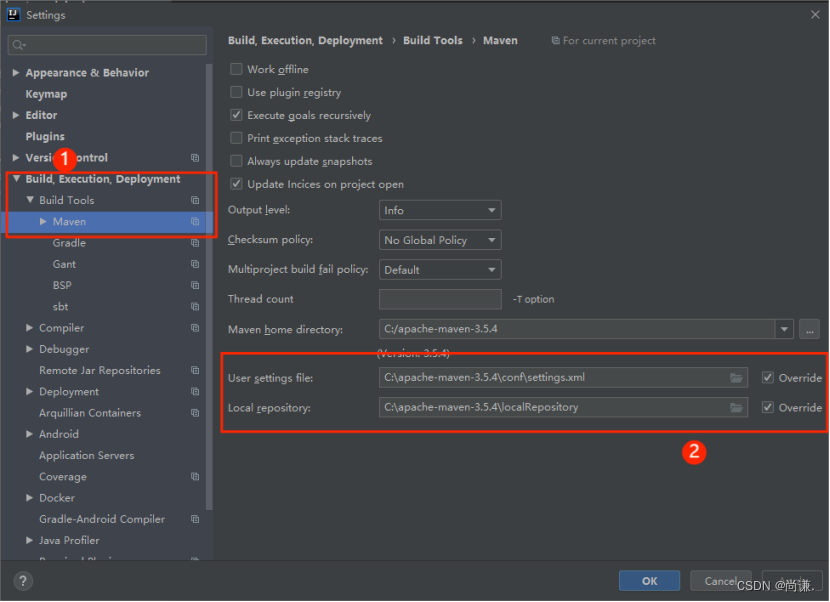This screenshot has height=602, width=830.
Task: Open help with question mark icon
Action: (x=23, y=581)
